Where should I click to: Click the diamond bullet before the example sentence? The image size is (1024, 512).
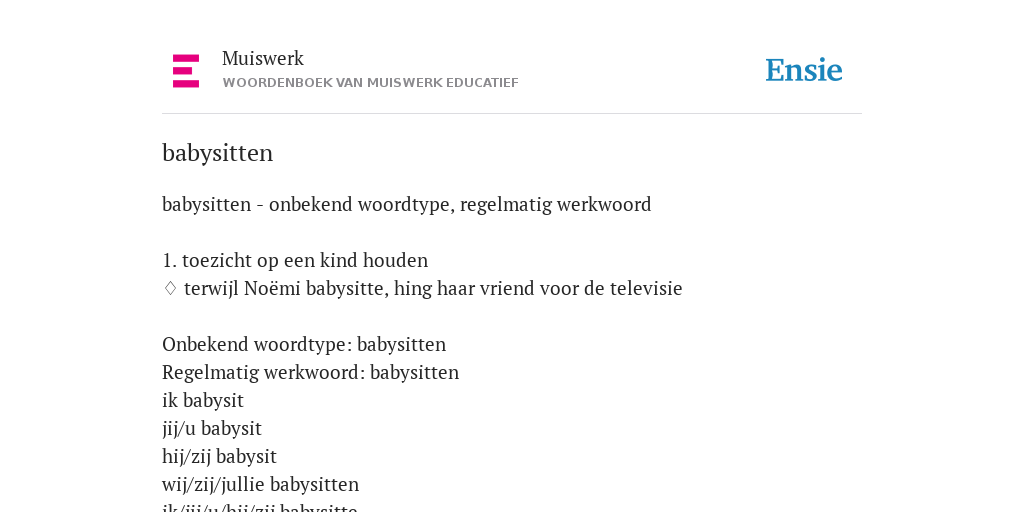[170, 288]
